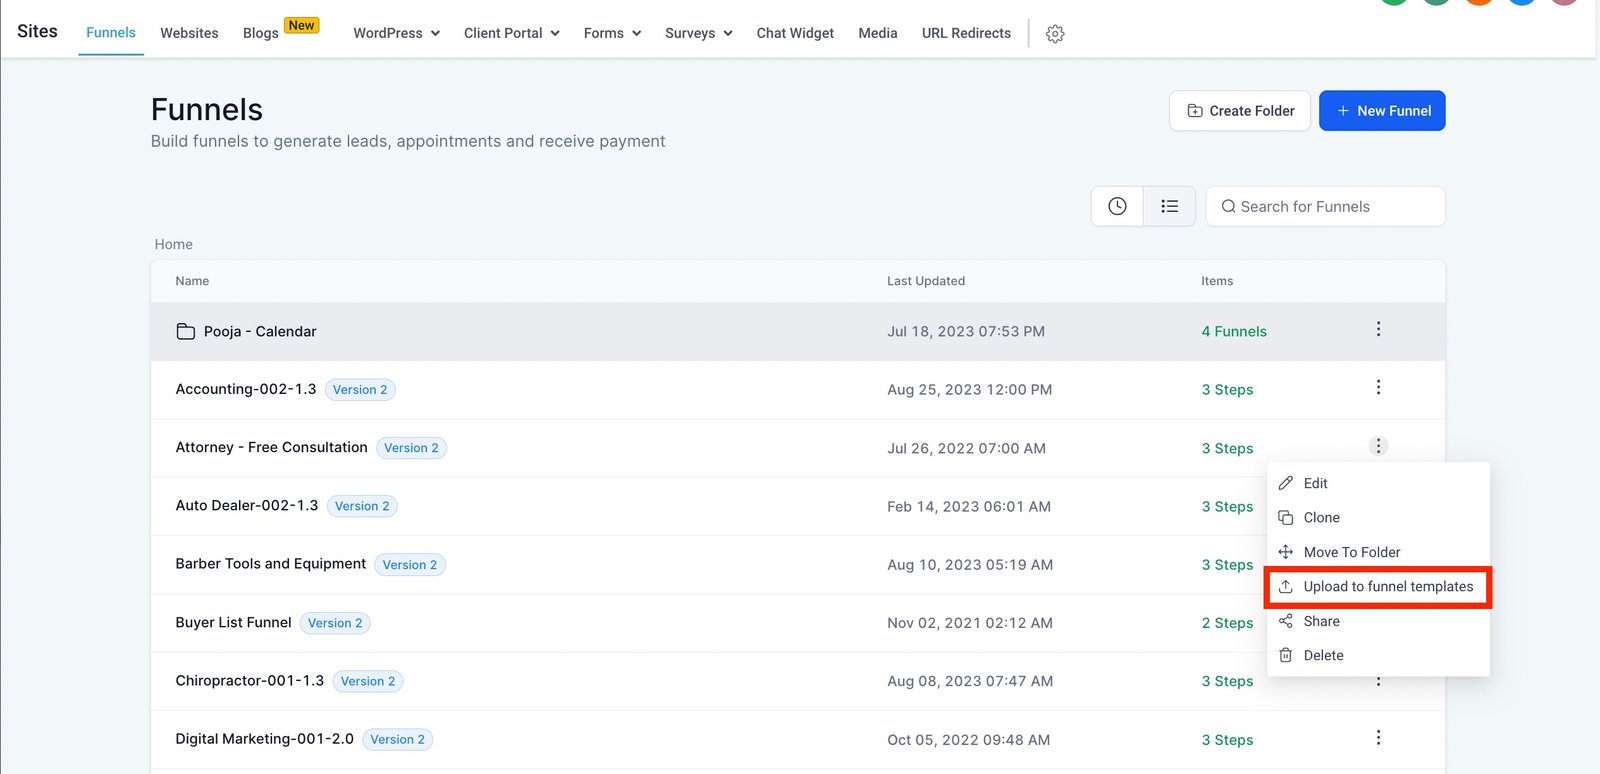
Task: Open options for Pooja - Calendar folder
Action: point(1378,330)
